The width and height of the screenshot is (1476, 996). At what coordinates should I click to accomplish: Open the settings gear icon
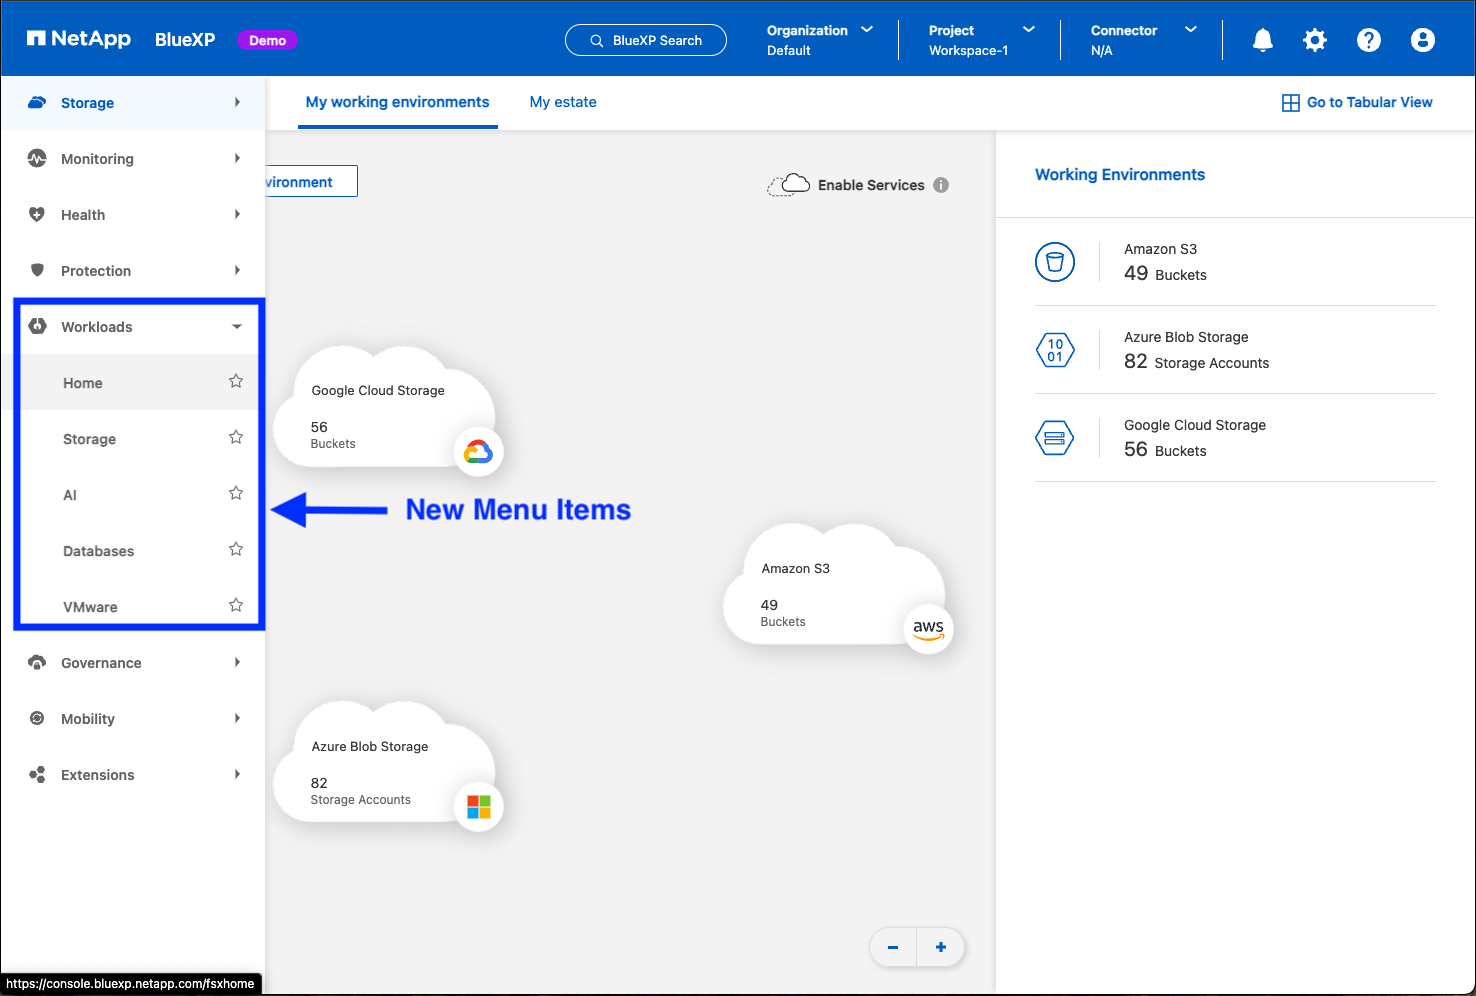[1315, 40]
